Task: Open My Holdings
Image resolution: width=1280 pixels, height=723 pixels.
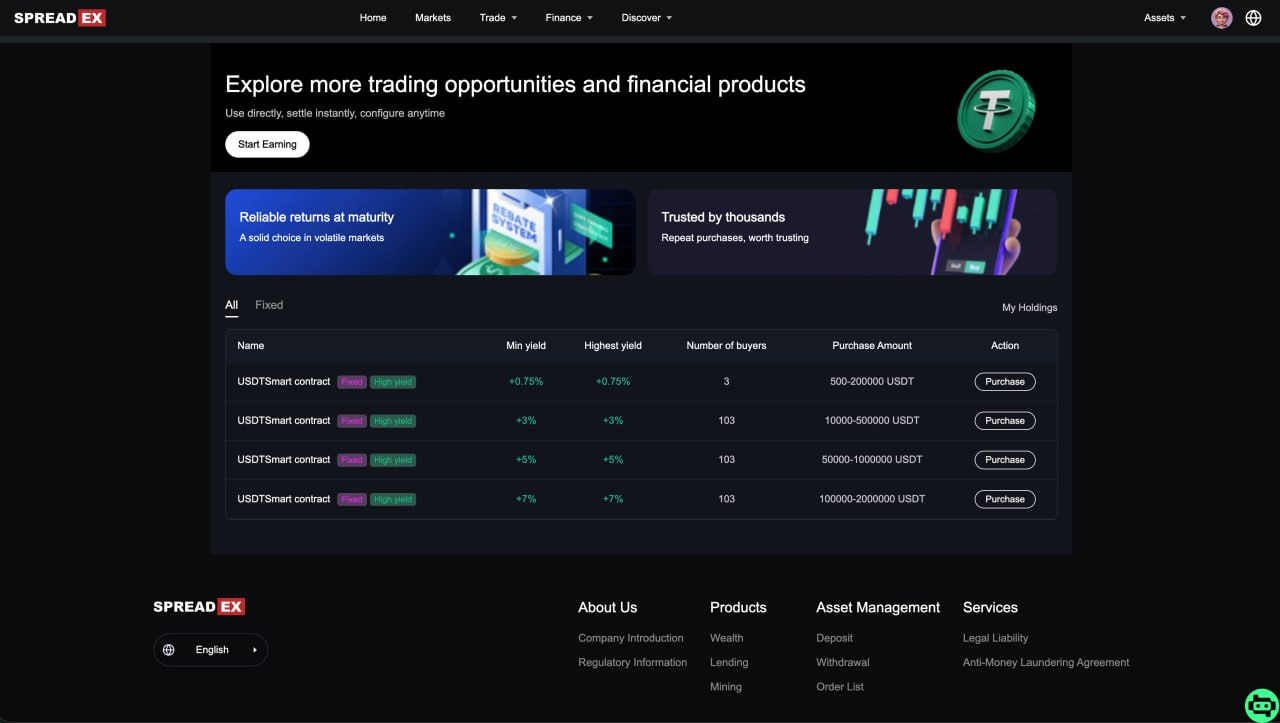Action: pos(1029,308)
